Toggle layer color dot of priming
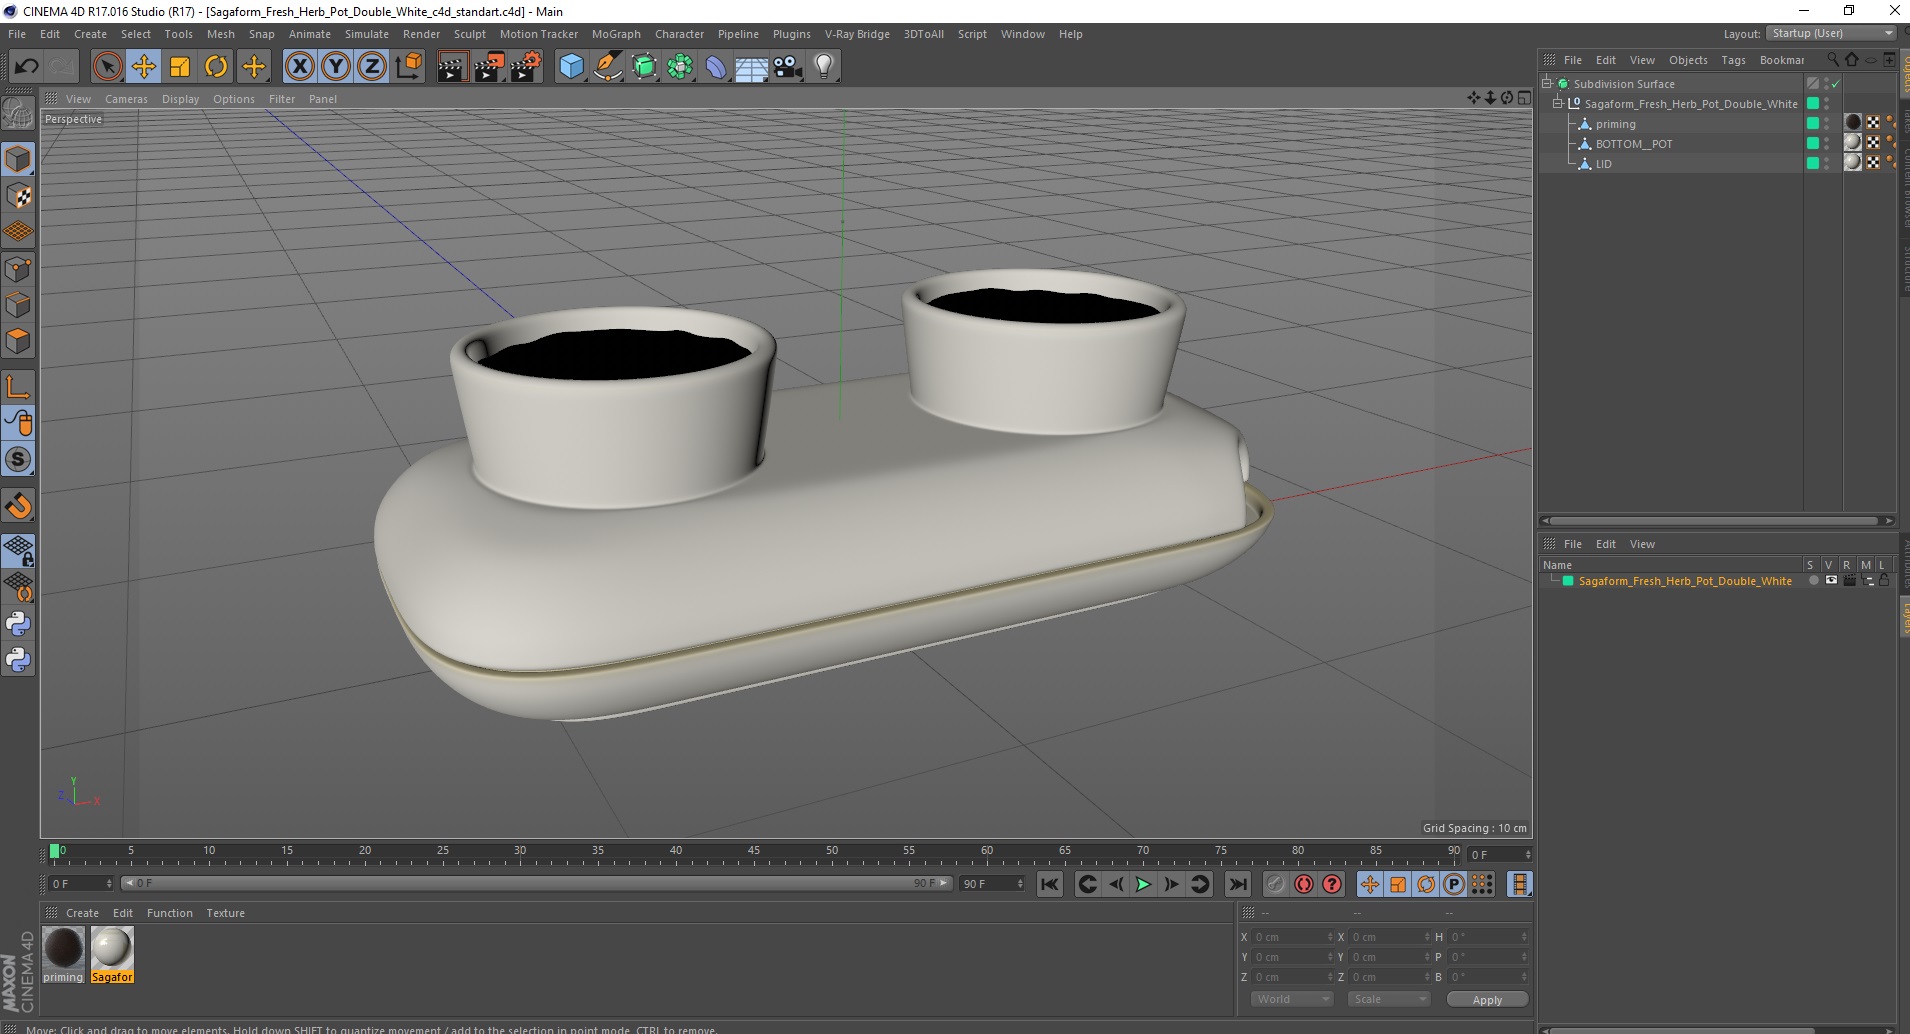Viewport: 1910px width, 1034px height. 1812,123
